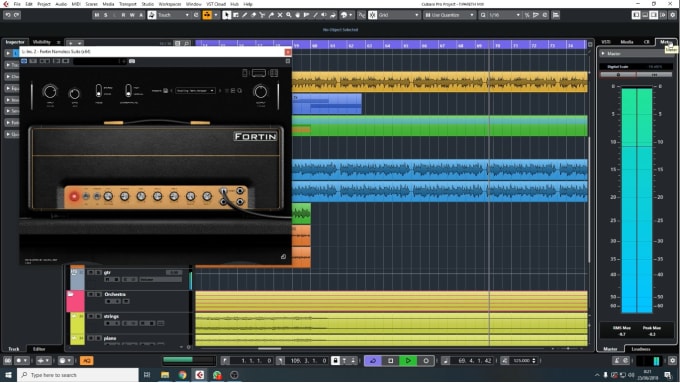Open the color menu dropdown arrow
Viewport: 680px width, 383px height.
tap(350, 15)
